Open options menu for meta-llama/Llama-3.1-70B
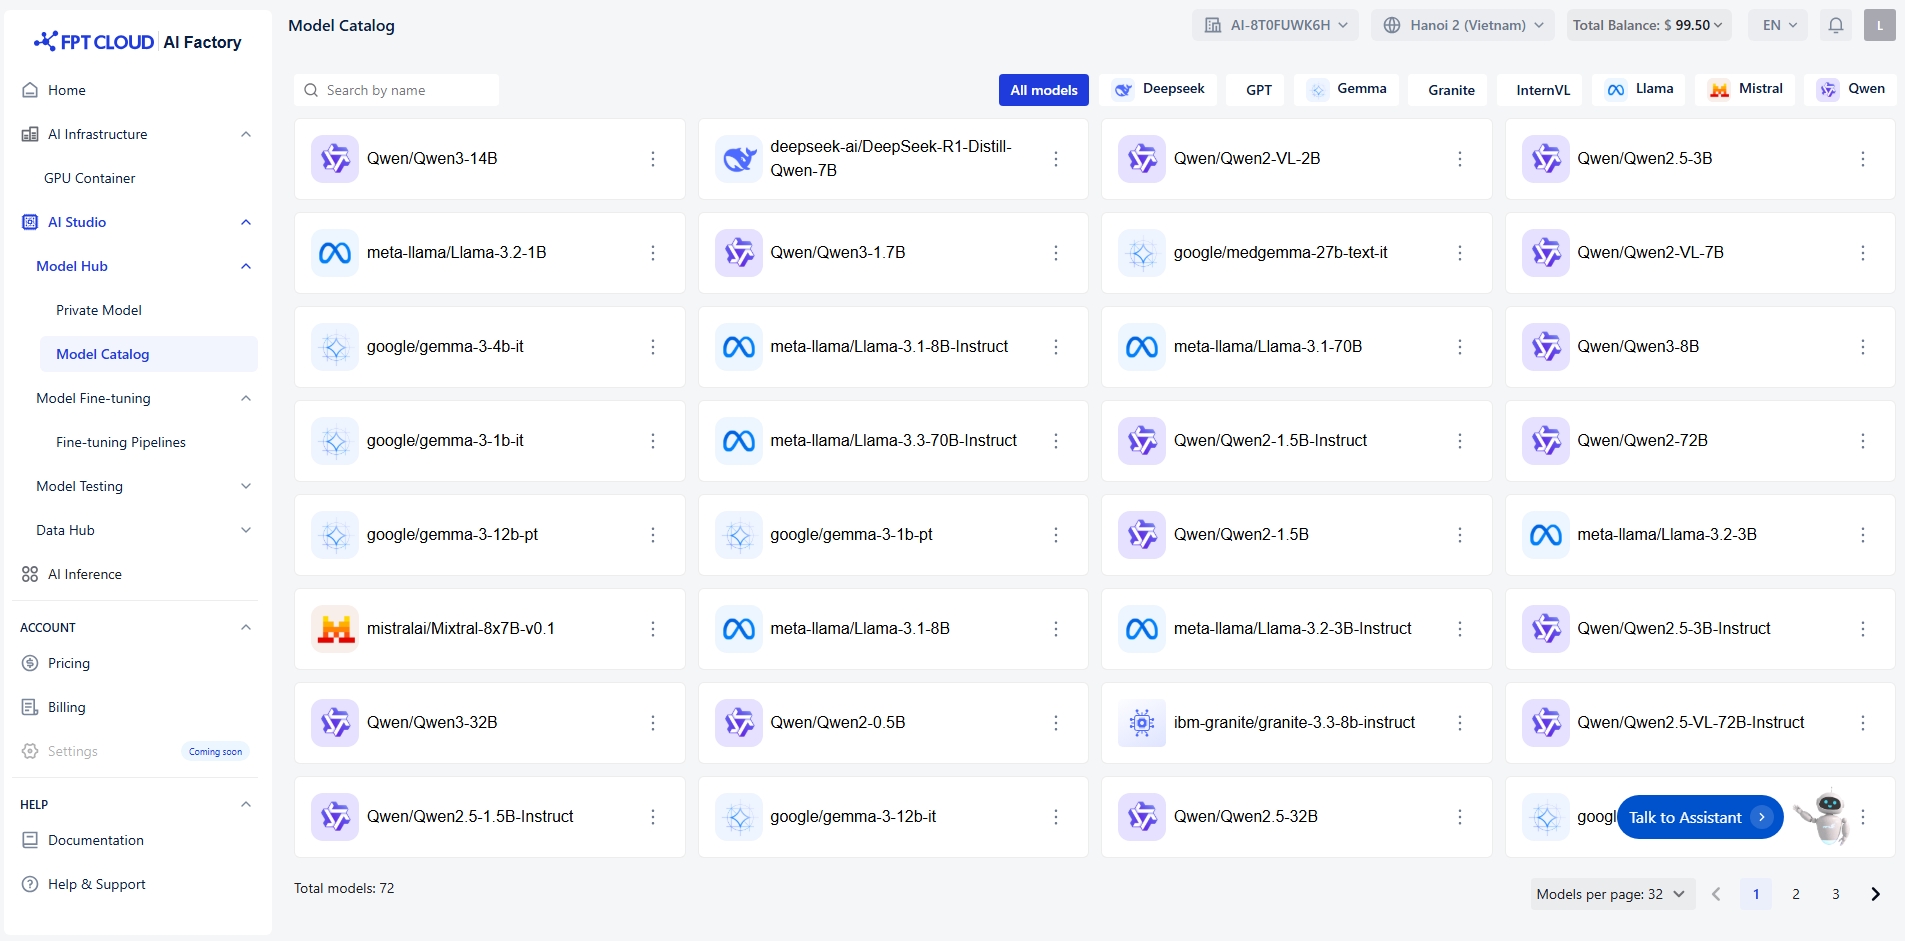This screenshot has height=941, width=1905. (x=1460, y=347)
